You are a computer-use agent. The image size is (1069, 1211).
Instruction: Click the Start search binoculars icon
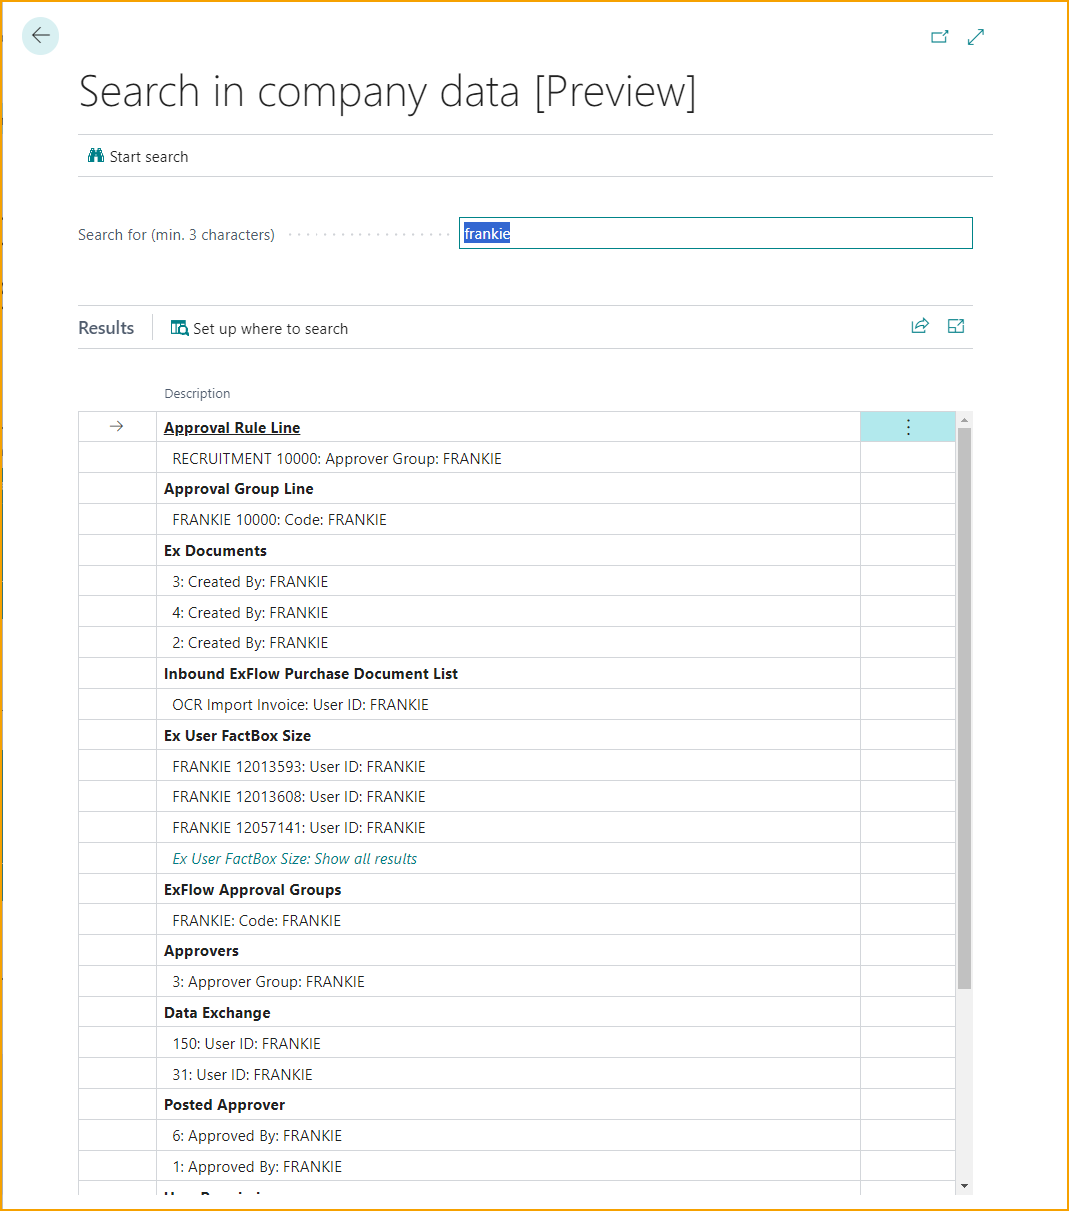click(x=96, y=156)
